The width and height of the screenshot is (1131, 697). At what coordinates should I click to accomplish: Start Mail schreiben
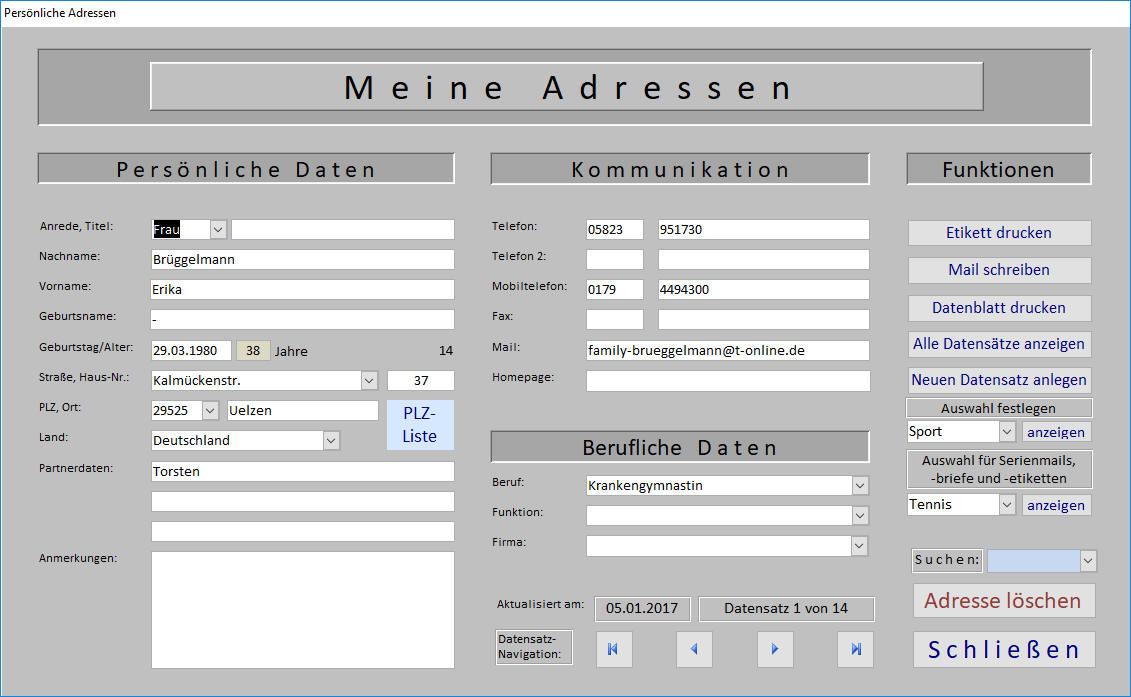click(x=999, y=270)
